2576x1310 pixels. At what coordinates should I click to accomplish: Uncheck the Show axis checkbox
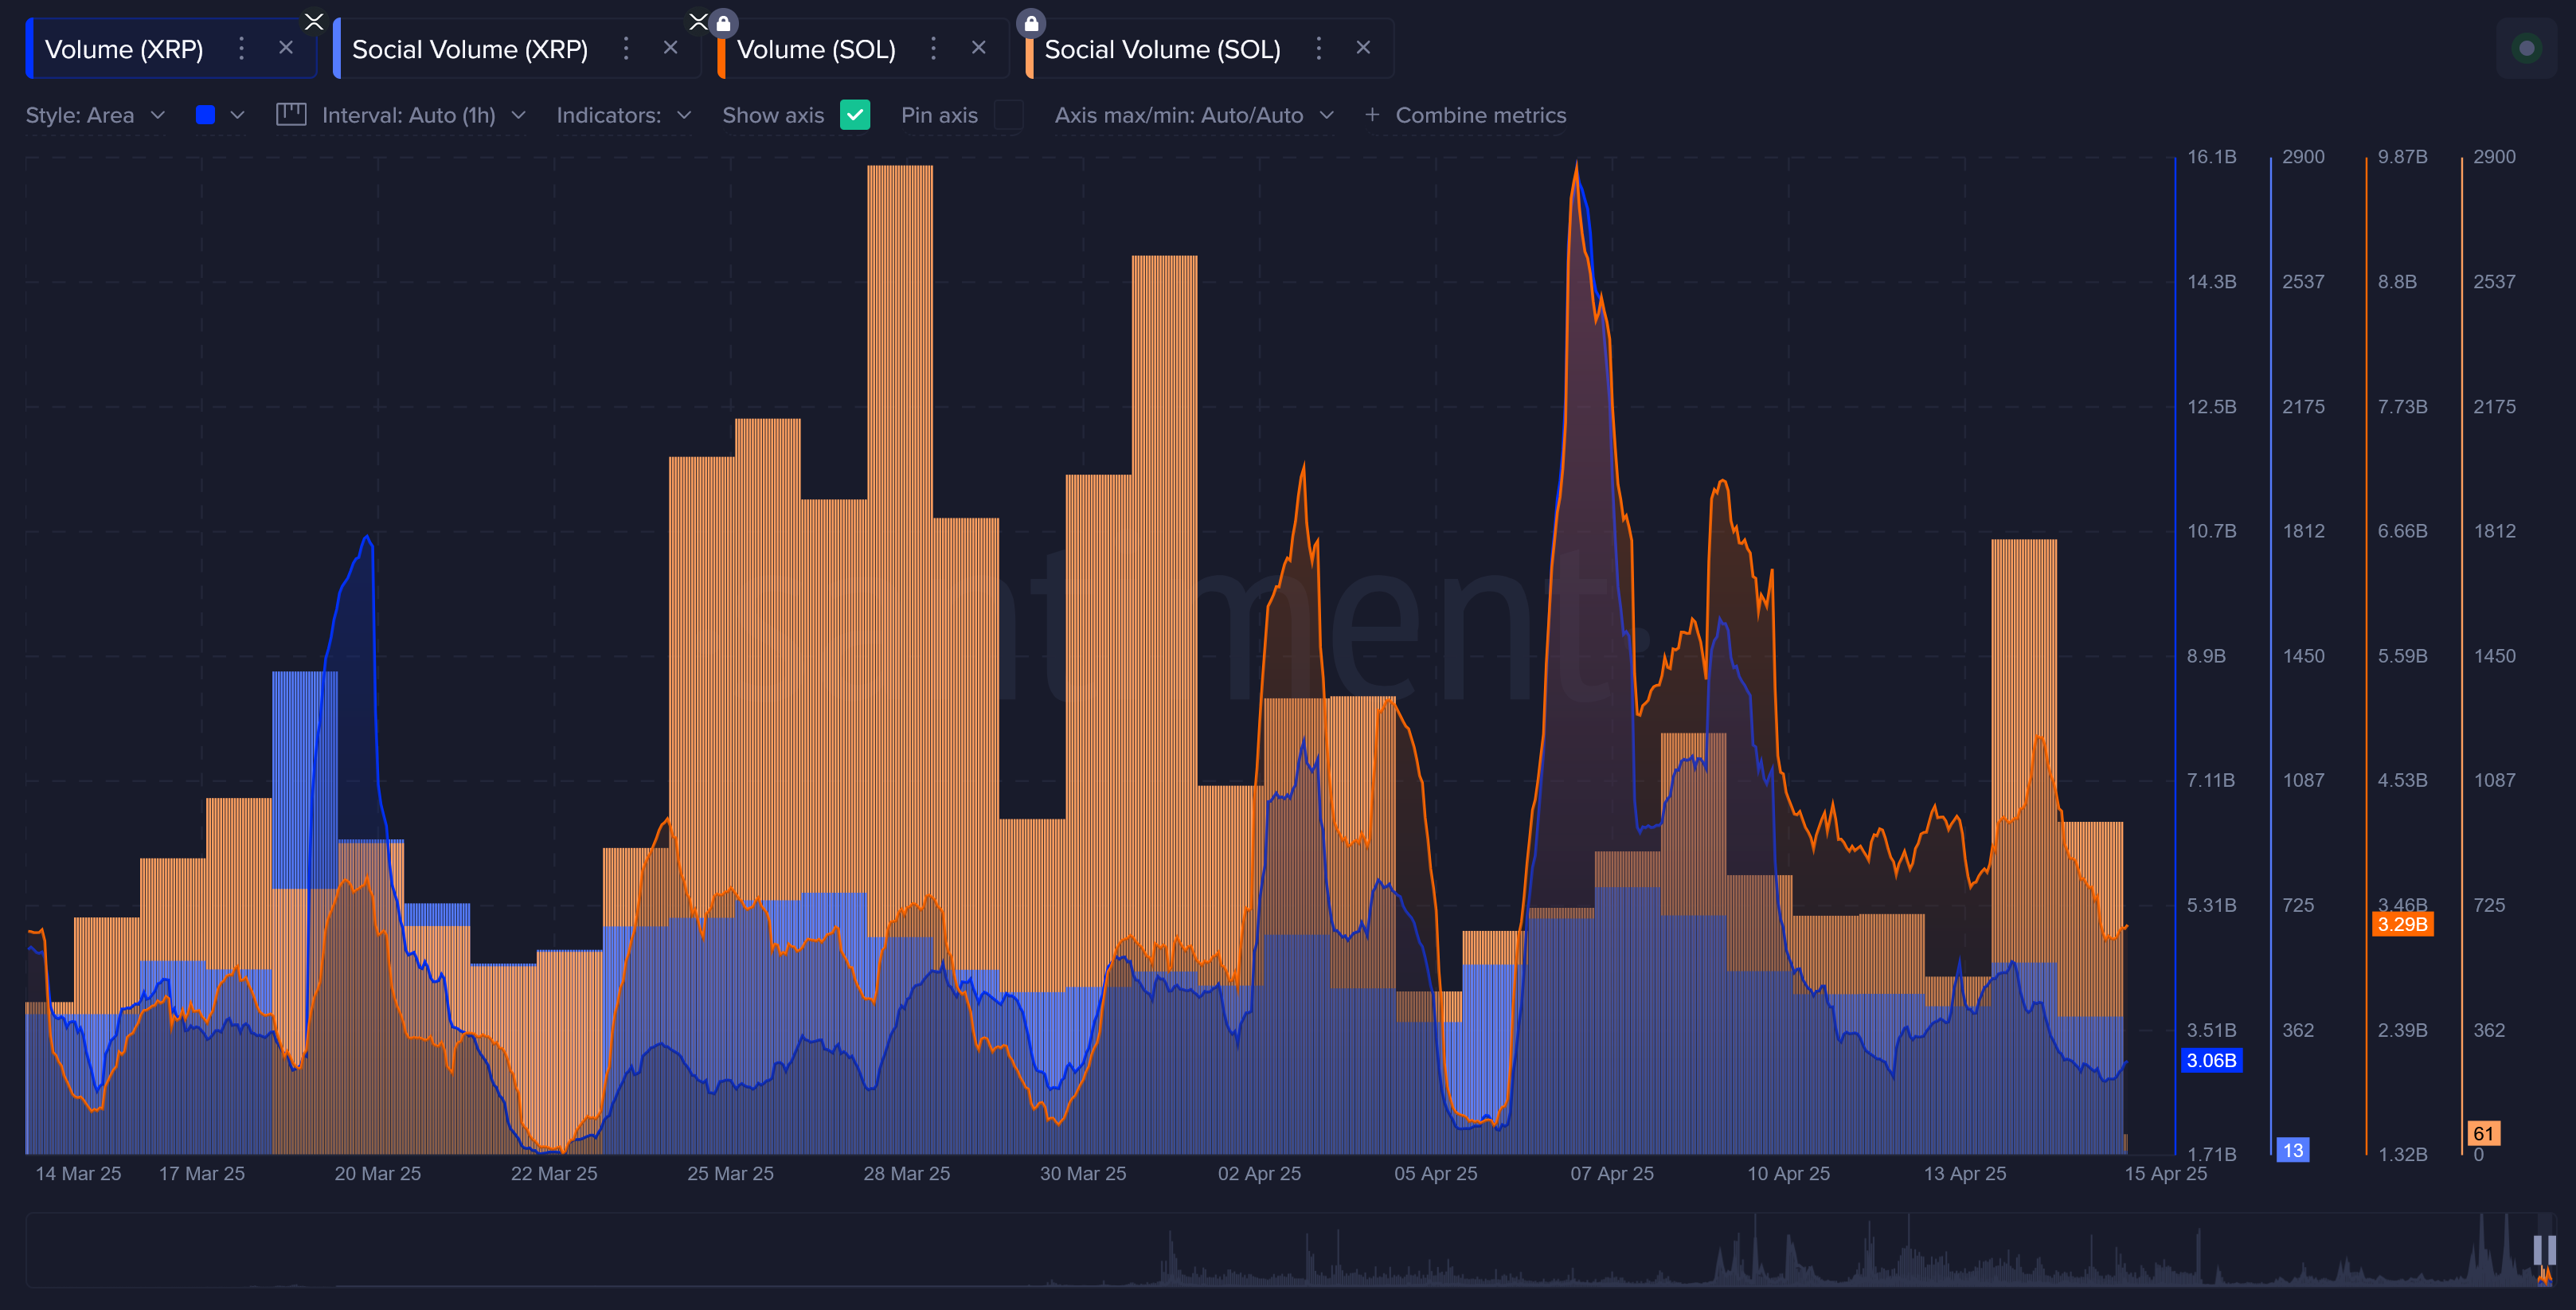[854, 115]
